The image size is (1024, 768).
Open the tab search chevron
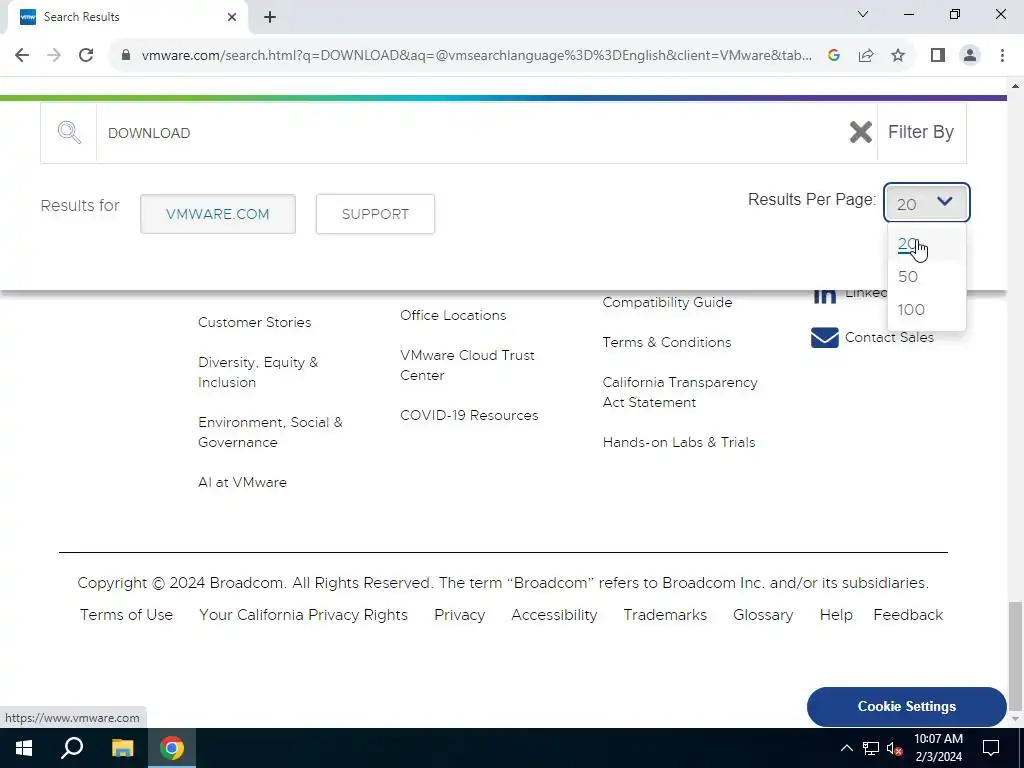point(863,14)
